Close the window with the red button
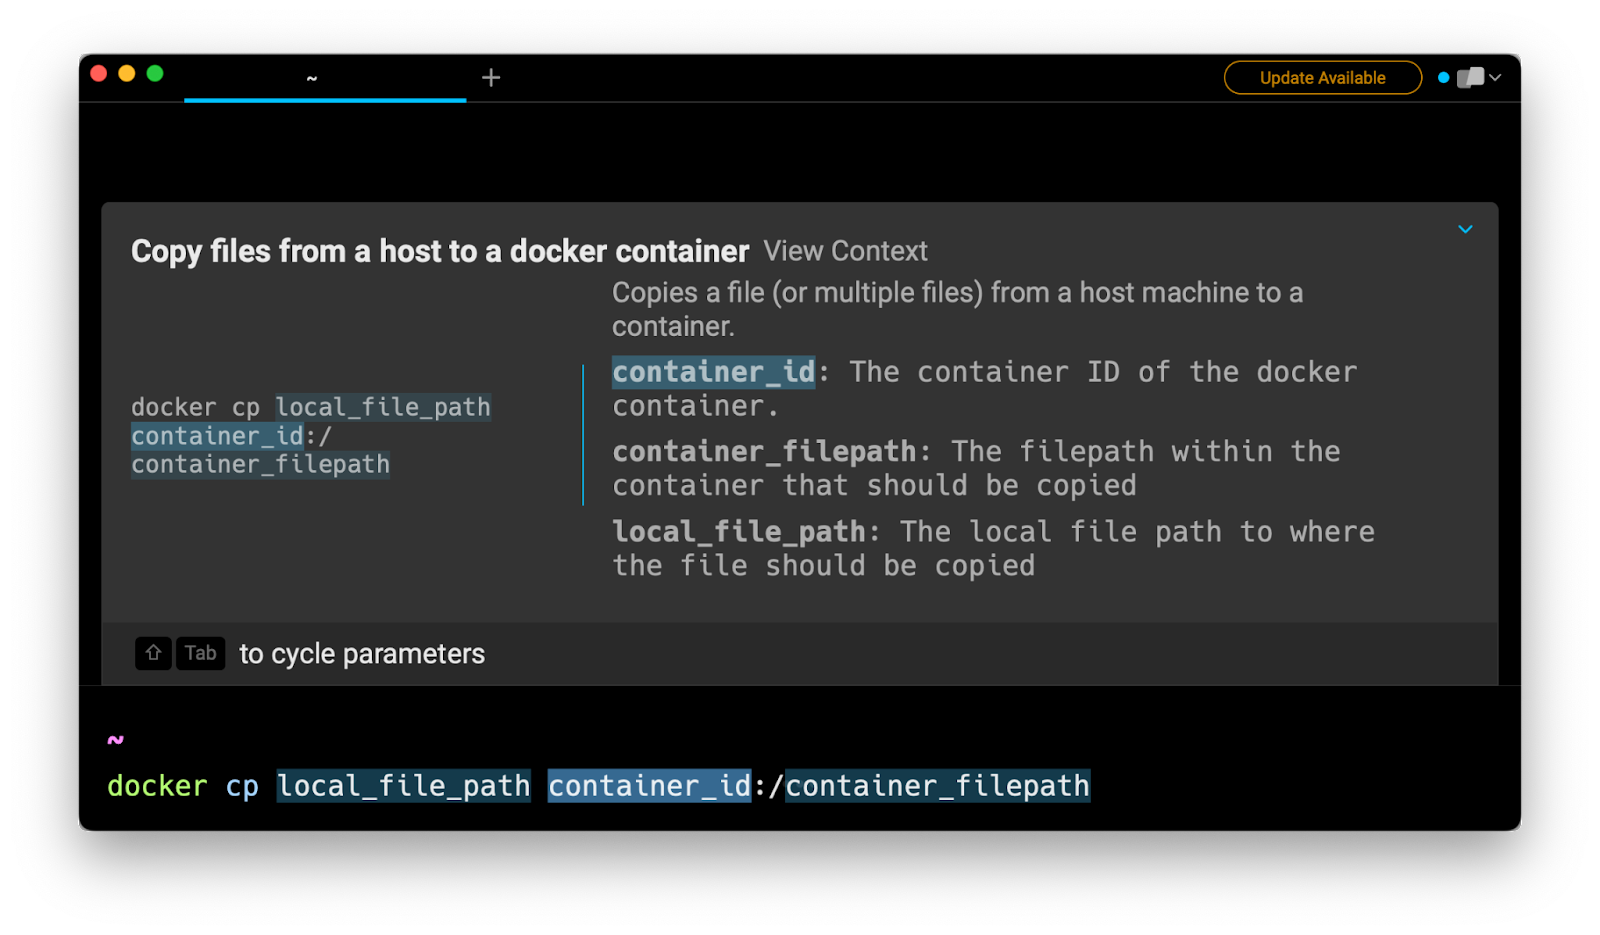 pos(99,73)
